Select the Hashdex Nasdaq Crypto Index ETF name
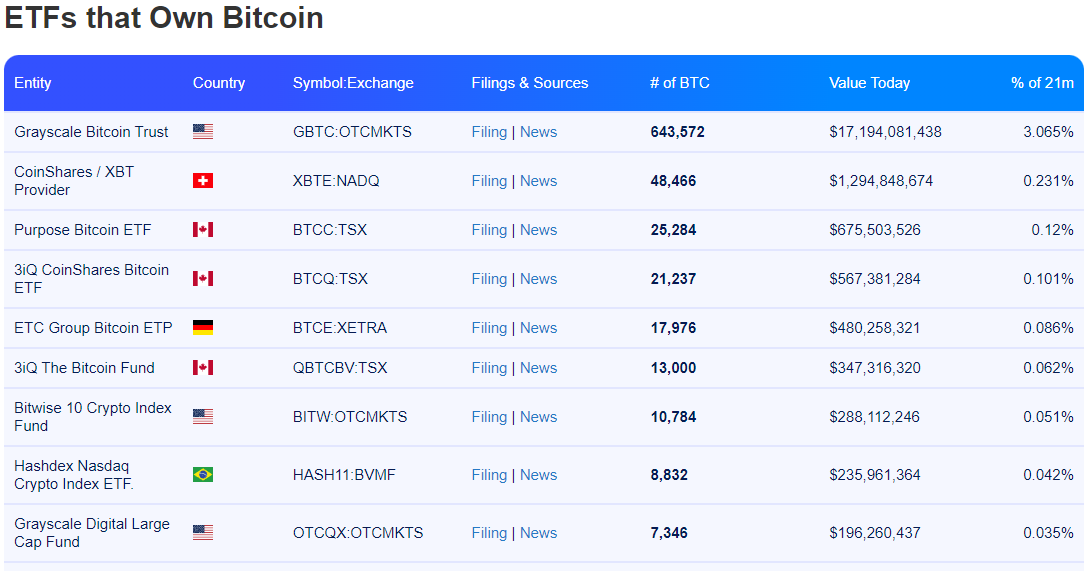Viewport: 1087px width, 571px height. click(74, 475)
